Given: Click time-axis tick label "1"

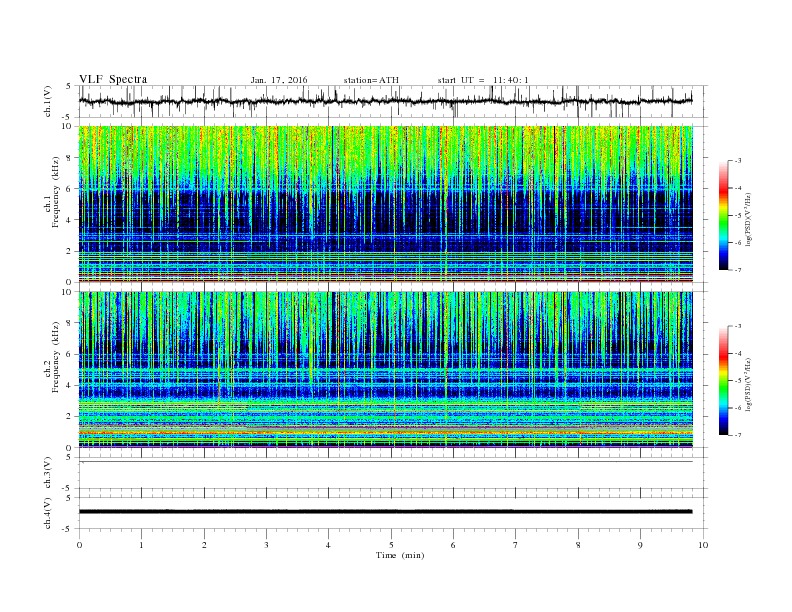Looking at the screenshot, I should 142,545.
